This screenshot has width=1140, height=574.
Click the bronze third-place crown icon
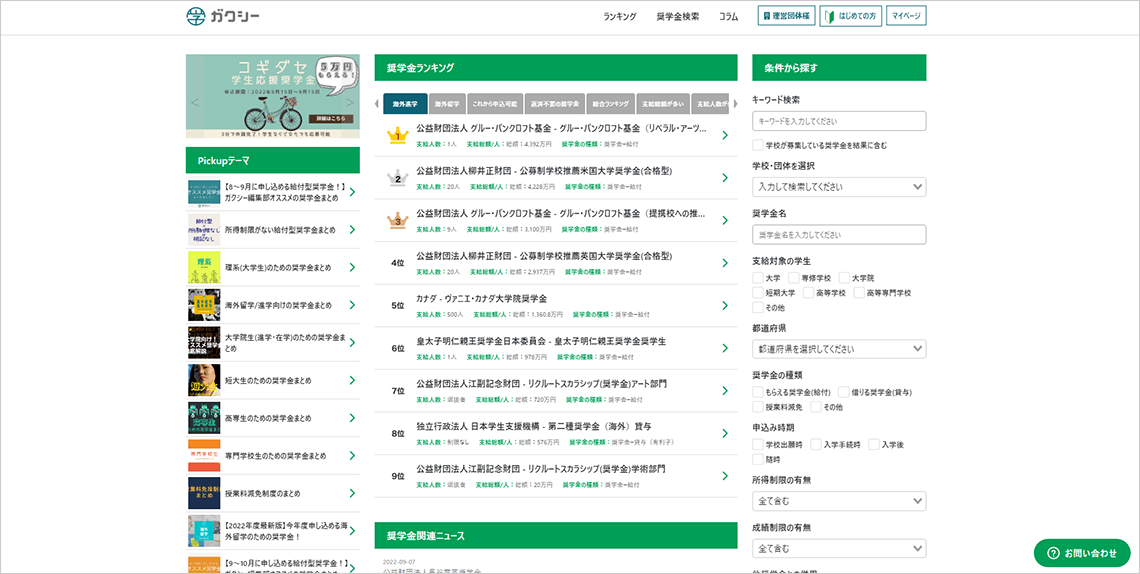[x=397, y=221]
